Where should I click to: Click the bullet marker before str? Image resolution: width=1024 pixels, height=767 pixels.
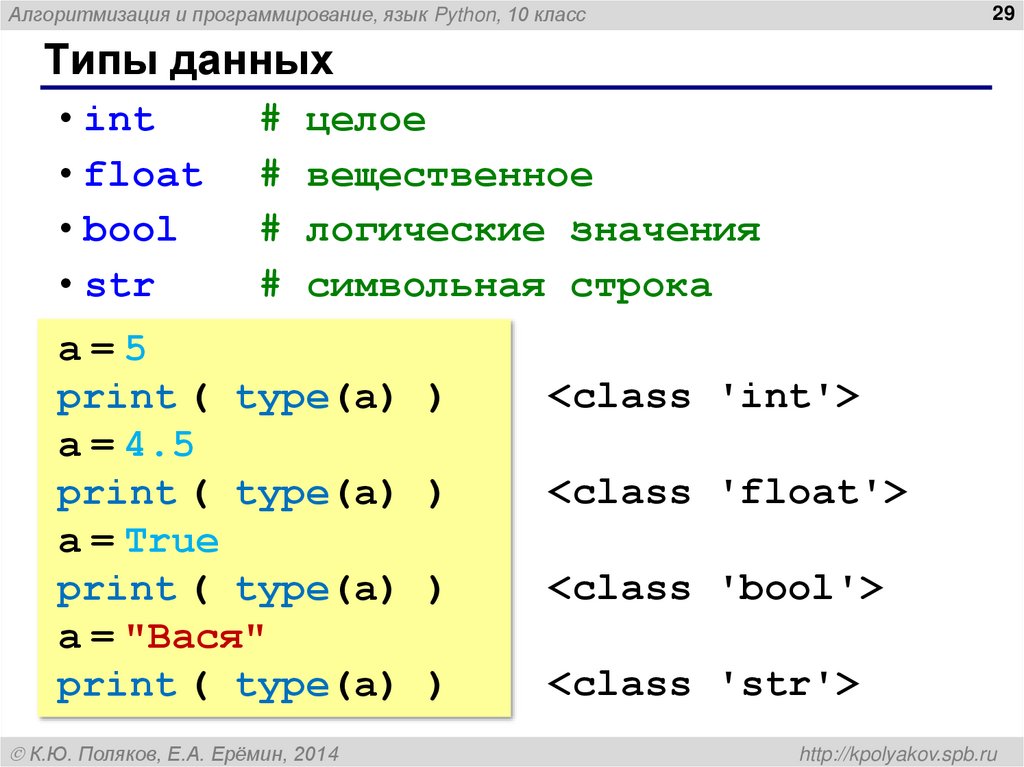tap(66, 285)
